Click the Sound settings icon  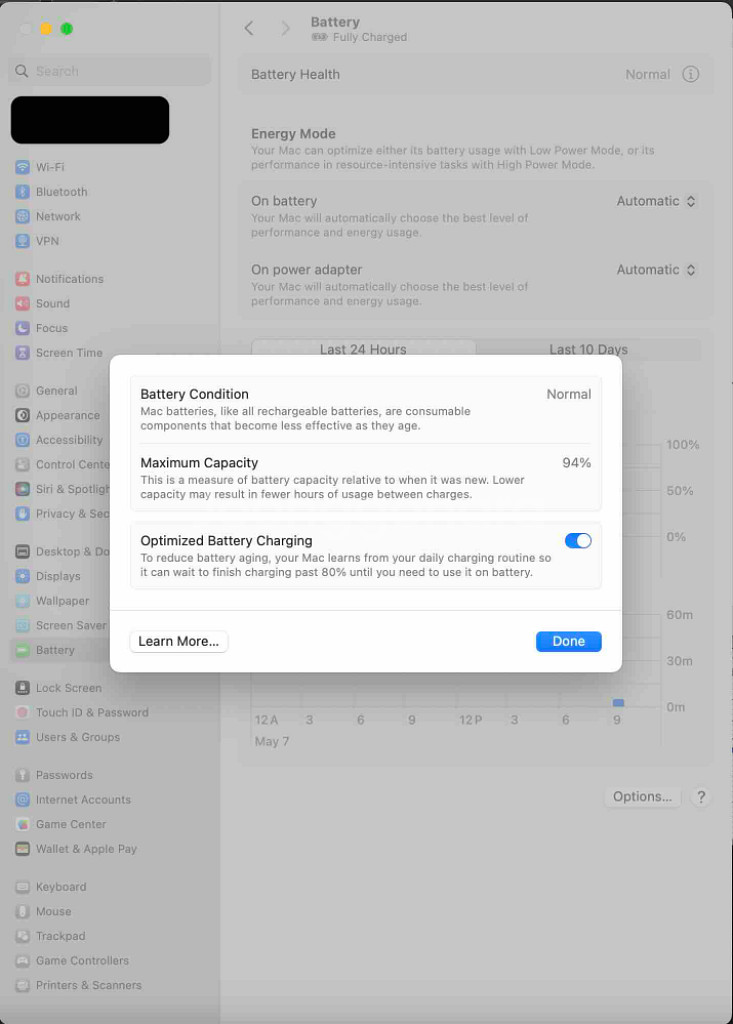tap(22, 304)
